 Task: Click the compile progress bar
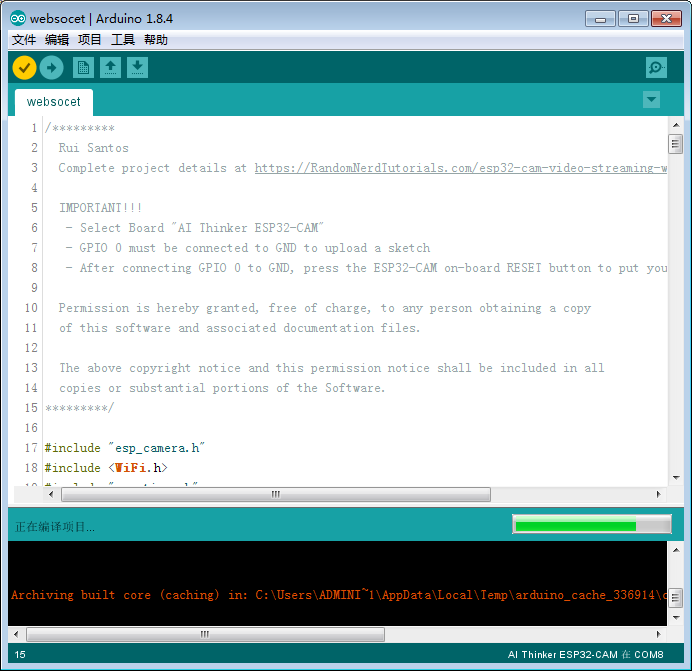[x=592, y=525]
